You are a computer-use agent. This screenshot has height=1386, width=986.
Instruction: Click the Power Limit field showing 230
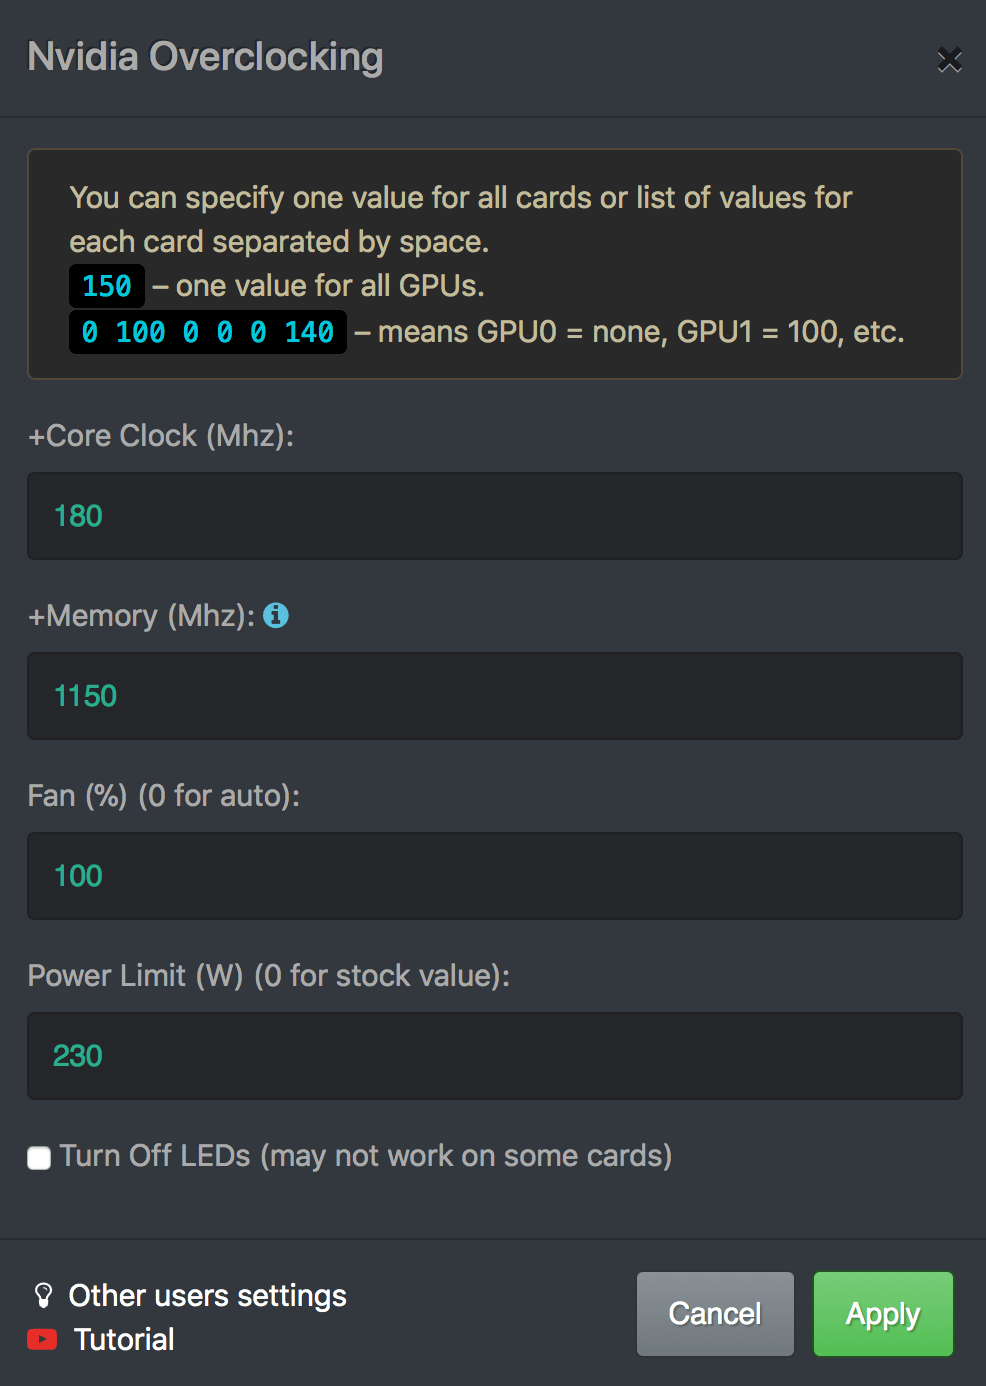tap(494, 1056)
